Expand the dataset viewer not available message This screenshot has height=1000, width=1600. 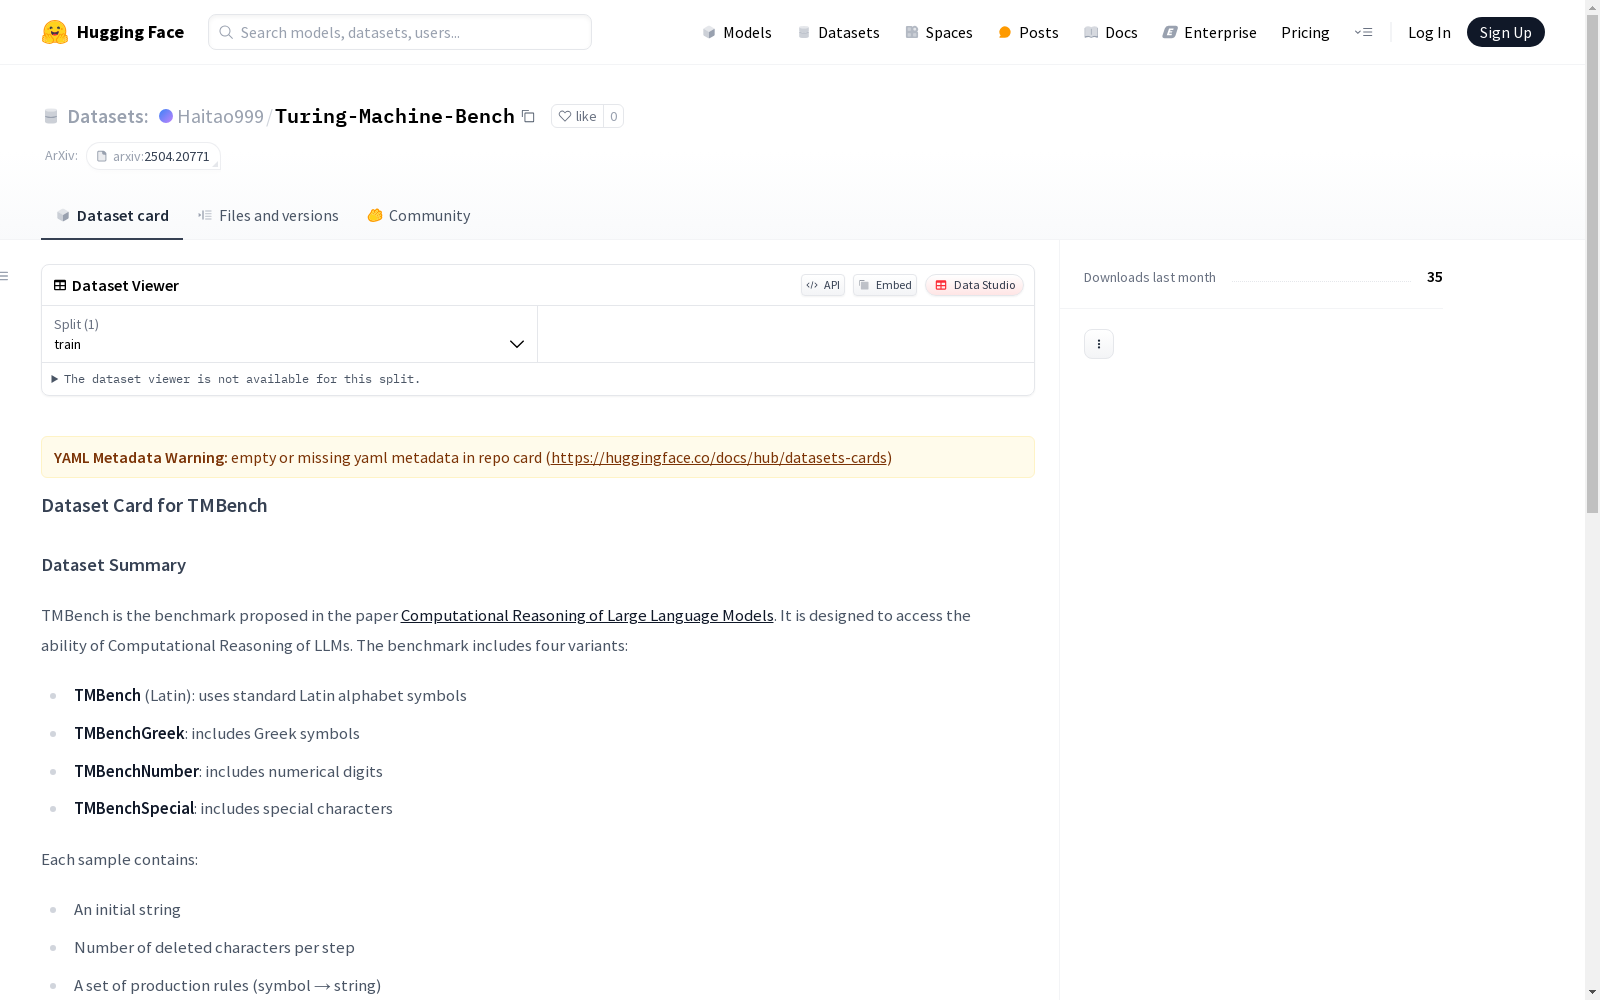pos(236,379)
